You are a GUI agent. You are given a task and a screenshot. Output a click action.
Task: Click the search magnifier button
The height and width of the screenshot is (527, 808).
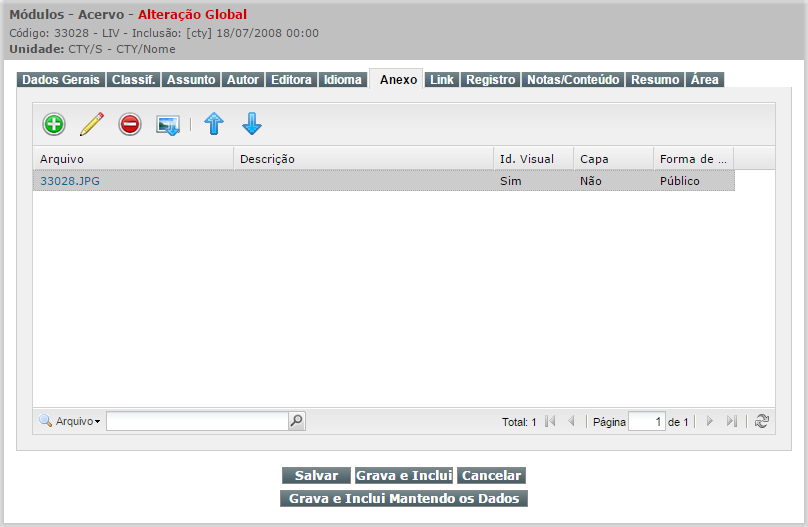click(x=296, y=421)
